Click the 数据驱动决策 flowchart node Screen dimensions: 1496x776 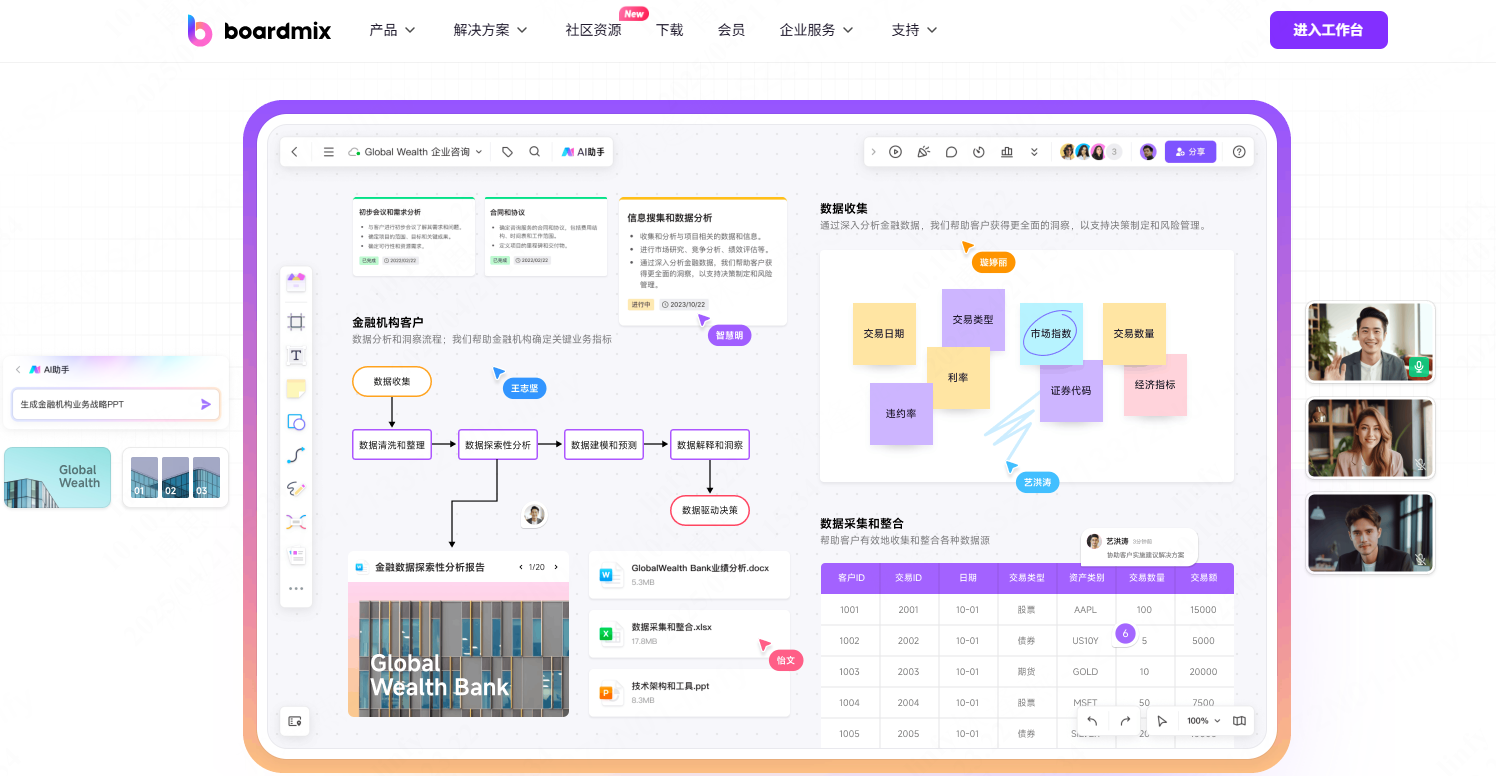pyautogui.click(x=709, y=510)
